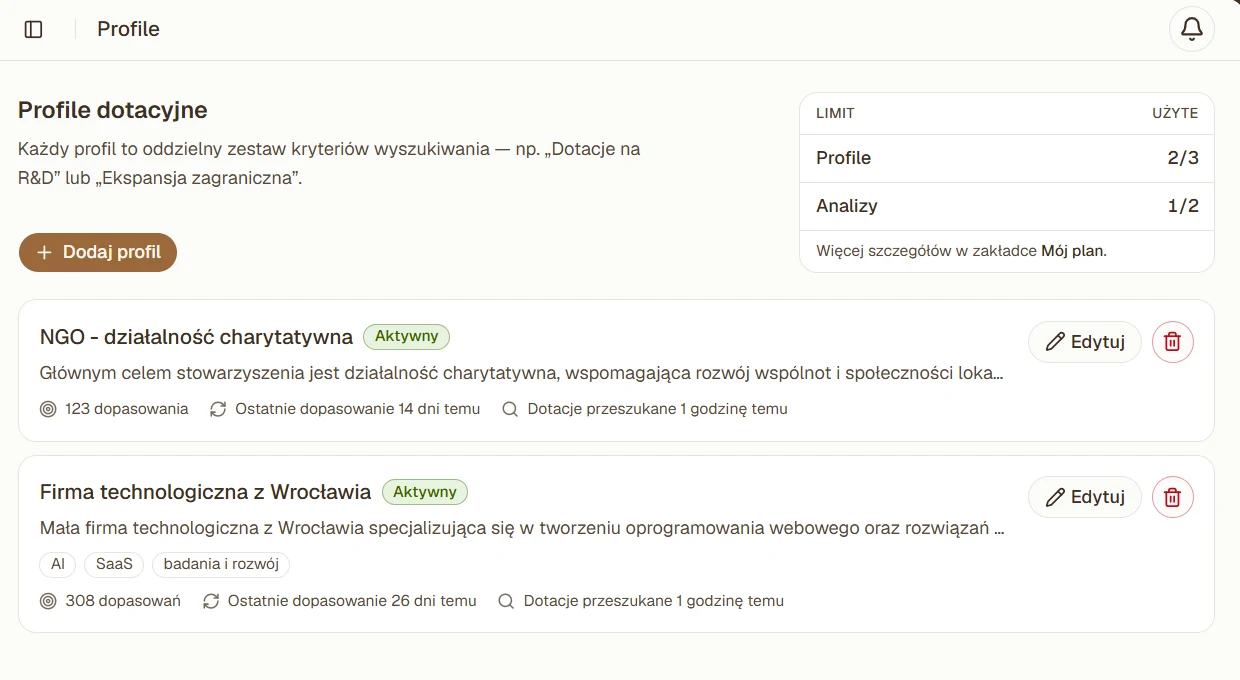This screenshot has height=680, width=1240.
Task: Edit the NGO charity profile
Action: pyautogui.click(x=1085, y=342)
